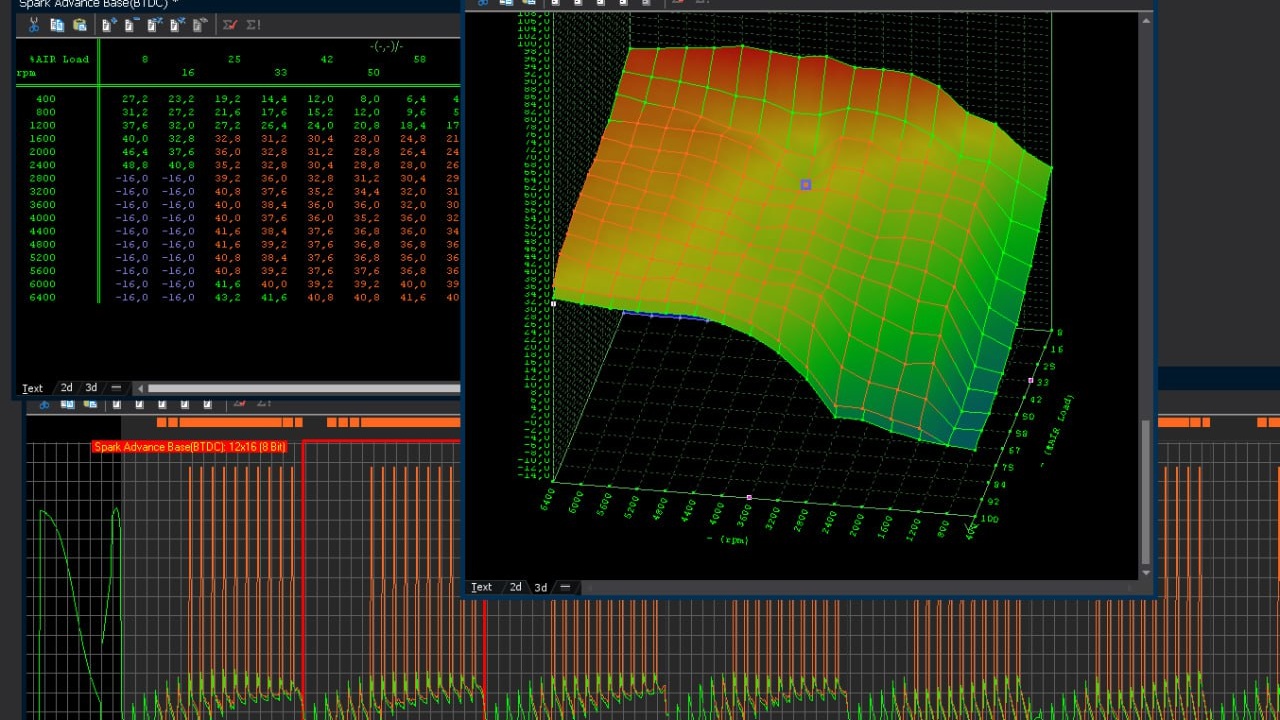The height and width of the screenshot is (720, 1280).
Task: Click the Paste clipboard icon in text map toolbar
Action: [80, 25]
